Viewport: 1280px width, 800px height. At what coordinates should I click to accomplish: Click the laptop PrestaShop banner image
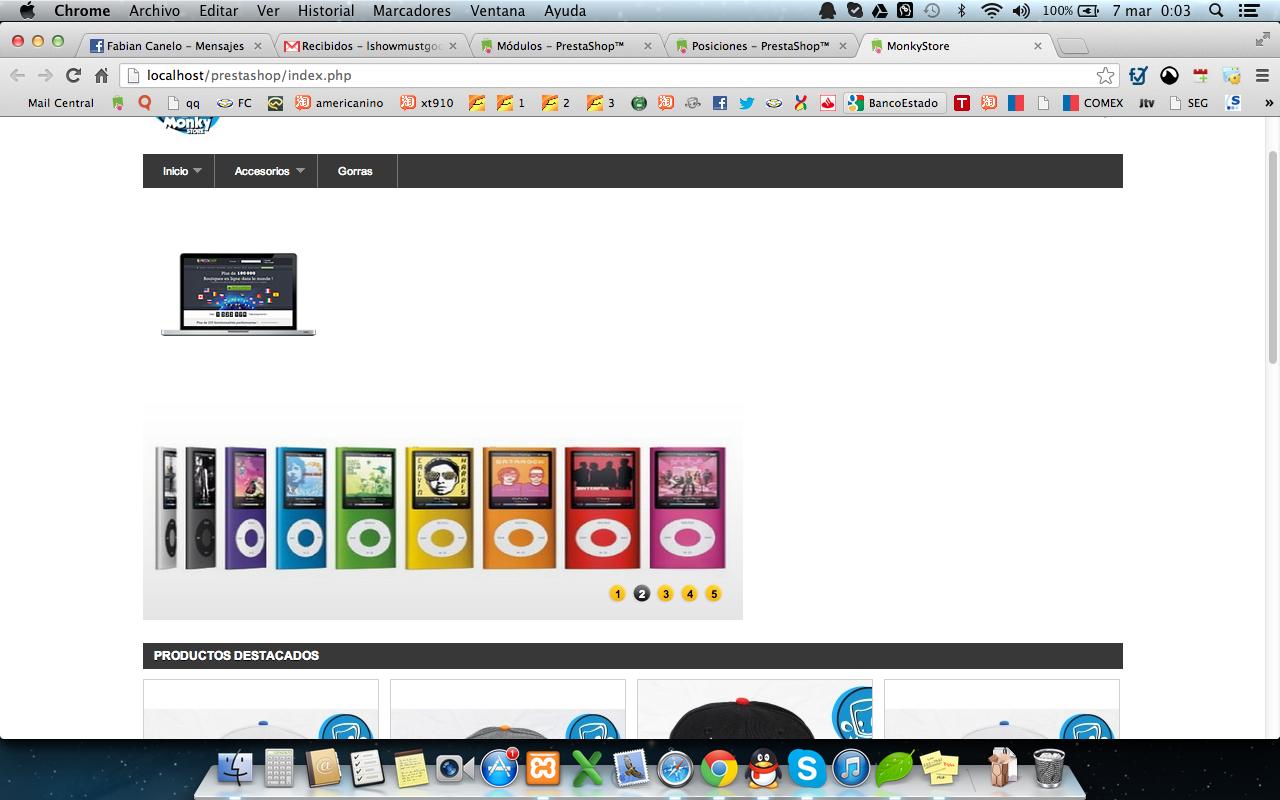tap(238, 294)
